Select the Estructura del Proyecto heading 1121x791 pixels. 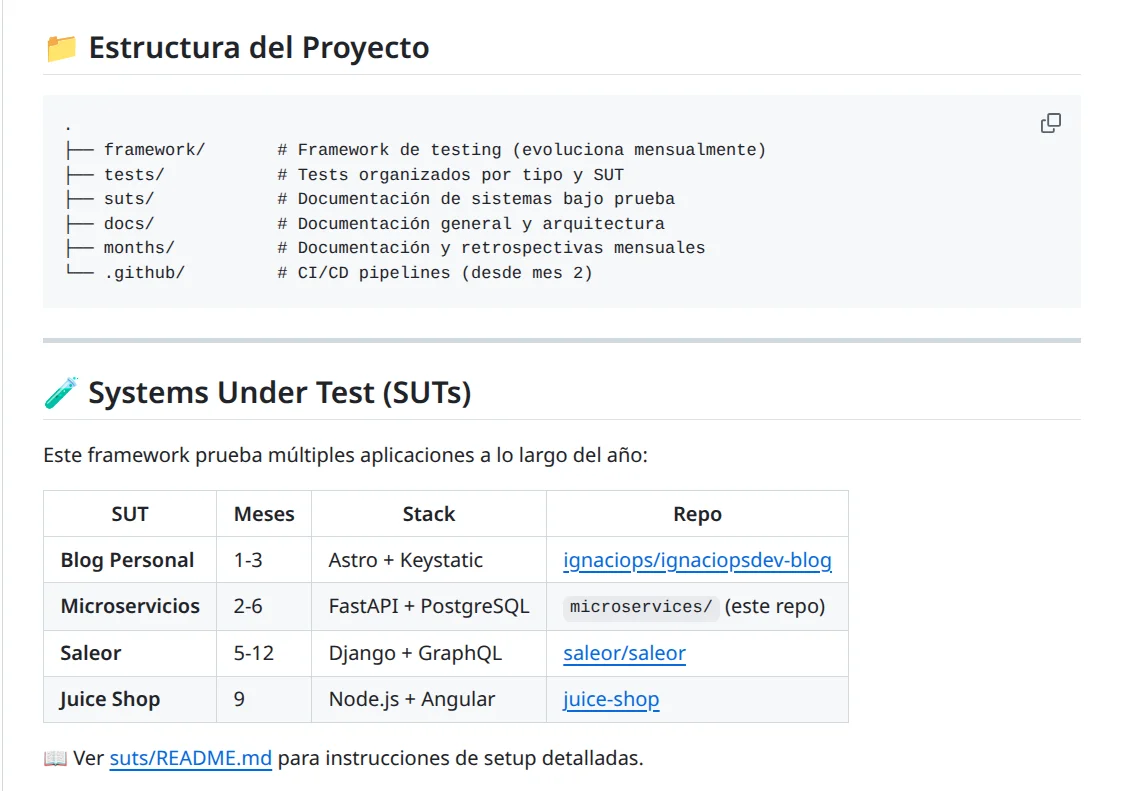coord(259,47)
